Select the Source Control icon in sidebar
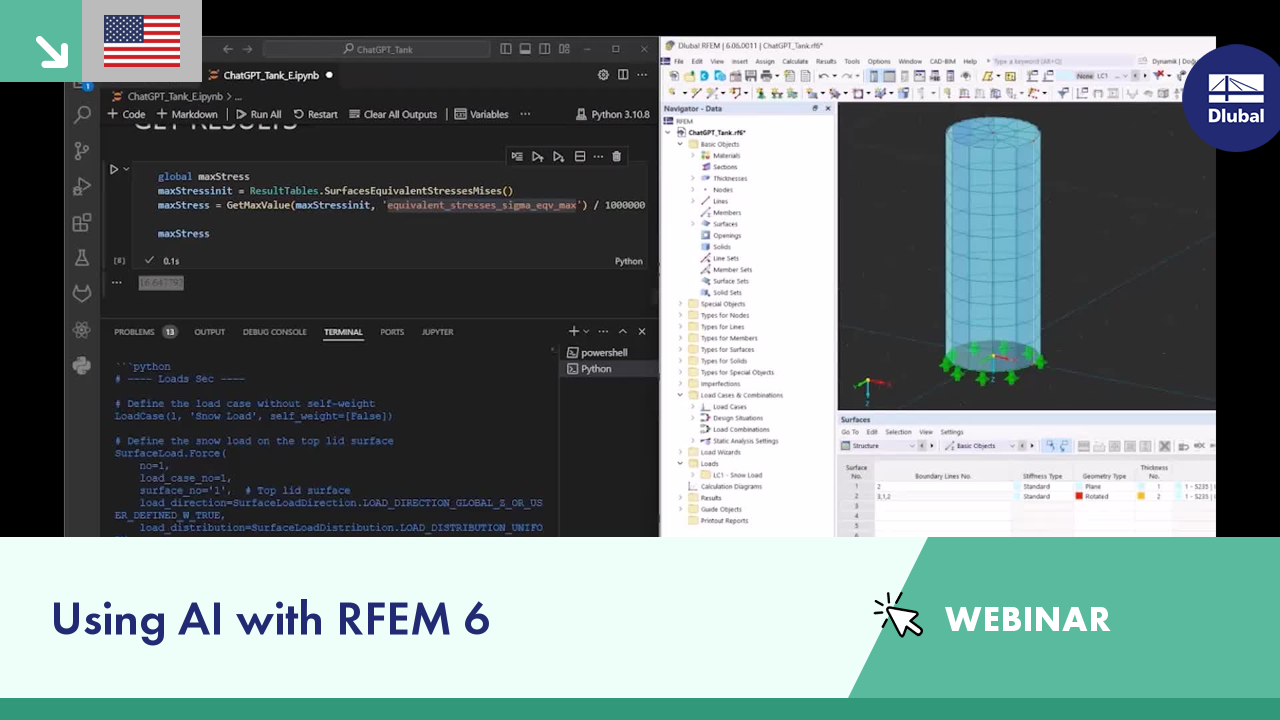The image size is (1280, 720). point(82,150)
